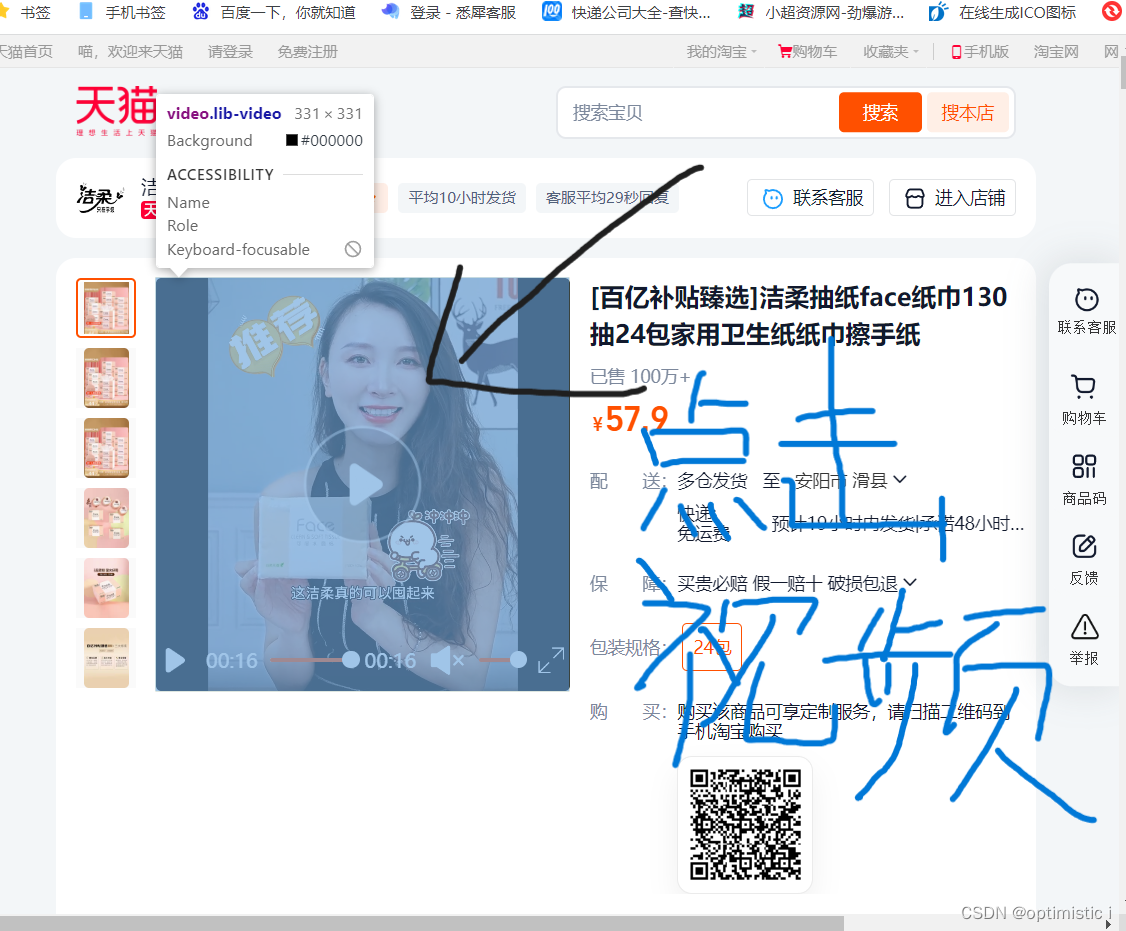The width and height of the screenshot is (1126, 931).
Task: Select the third product thumbnail
Action: pyautogui.click(x=106, y=448)
